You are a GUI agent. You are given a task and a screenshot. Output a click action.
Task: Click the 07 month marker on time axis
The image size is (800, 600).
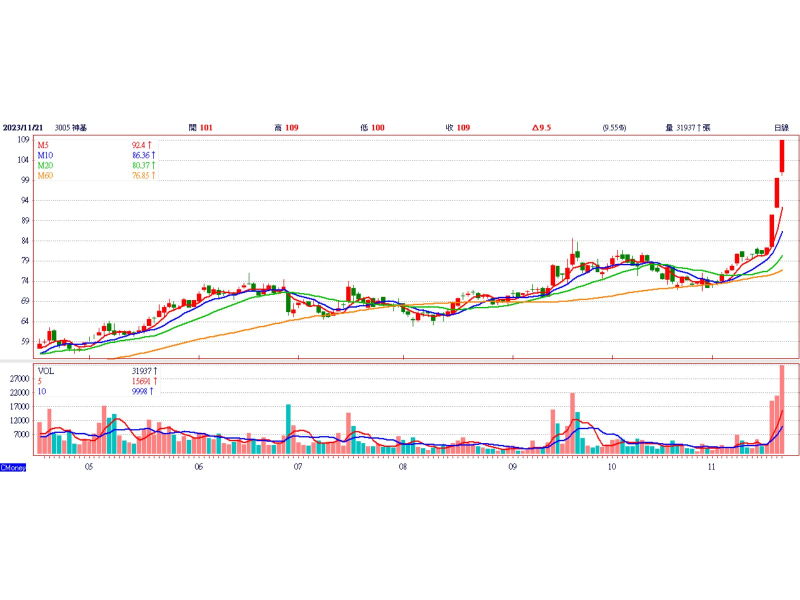pos(298,467)
